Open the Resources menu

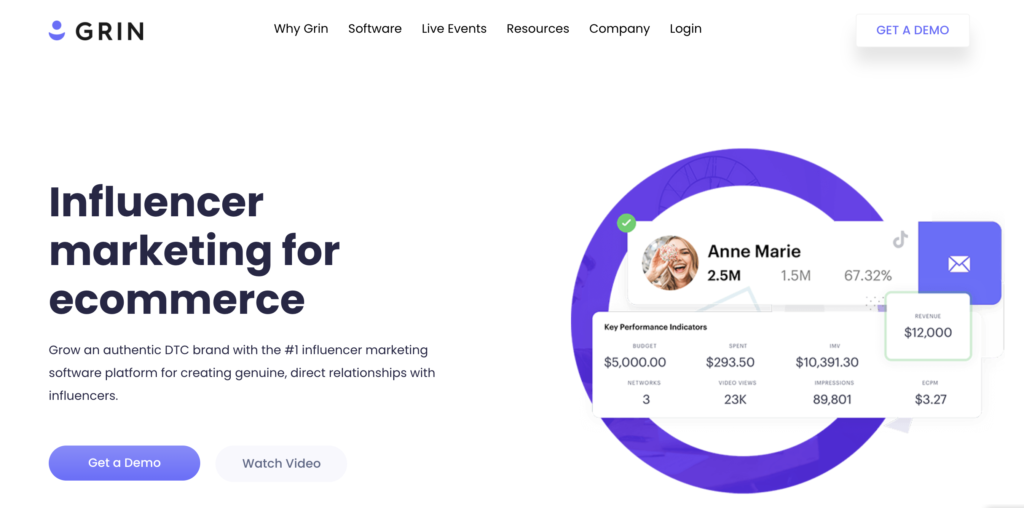click(538, 29)
